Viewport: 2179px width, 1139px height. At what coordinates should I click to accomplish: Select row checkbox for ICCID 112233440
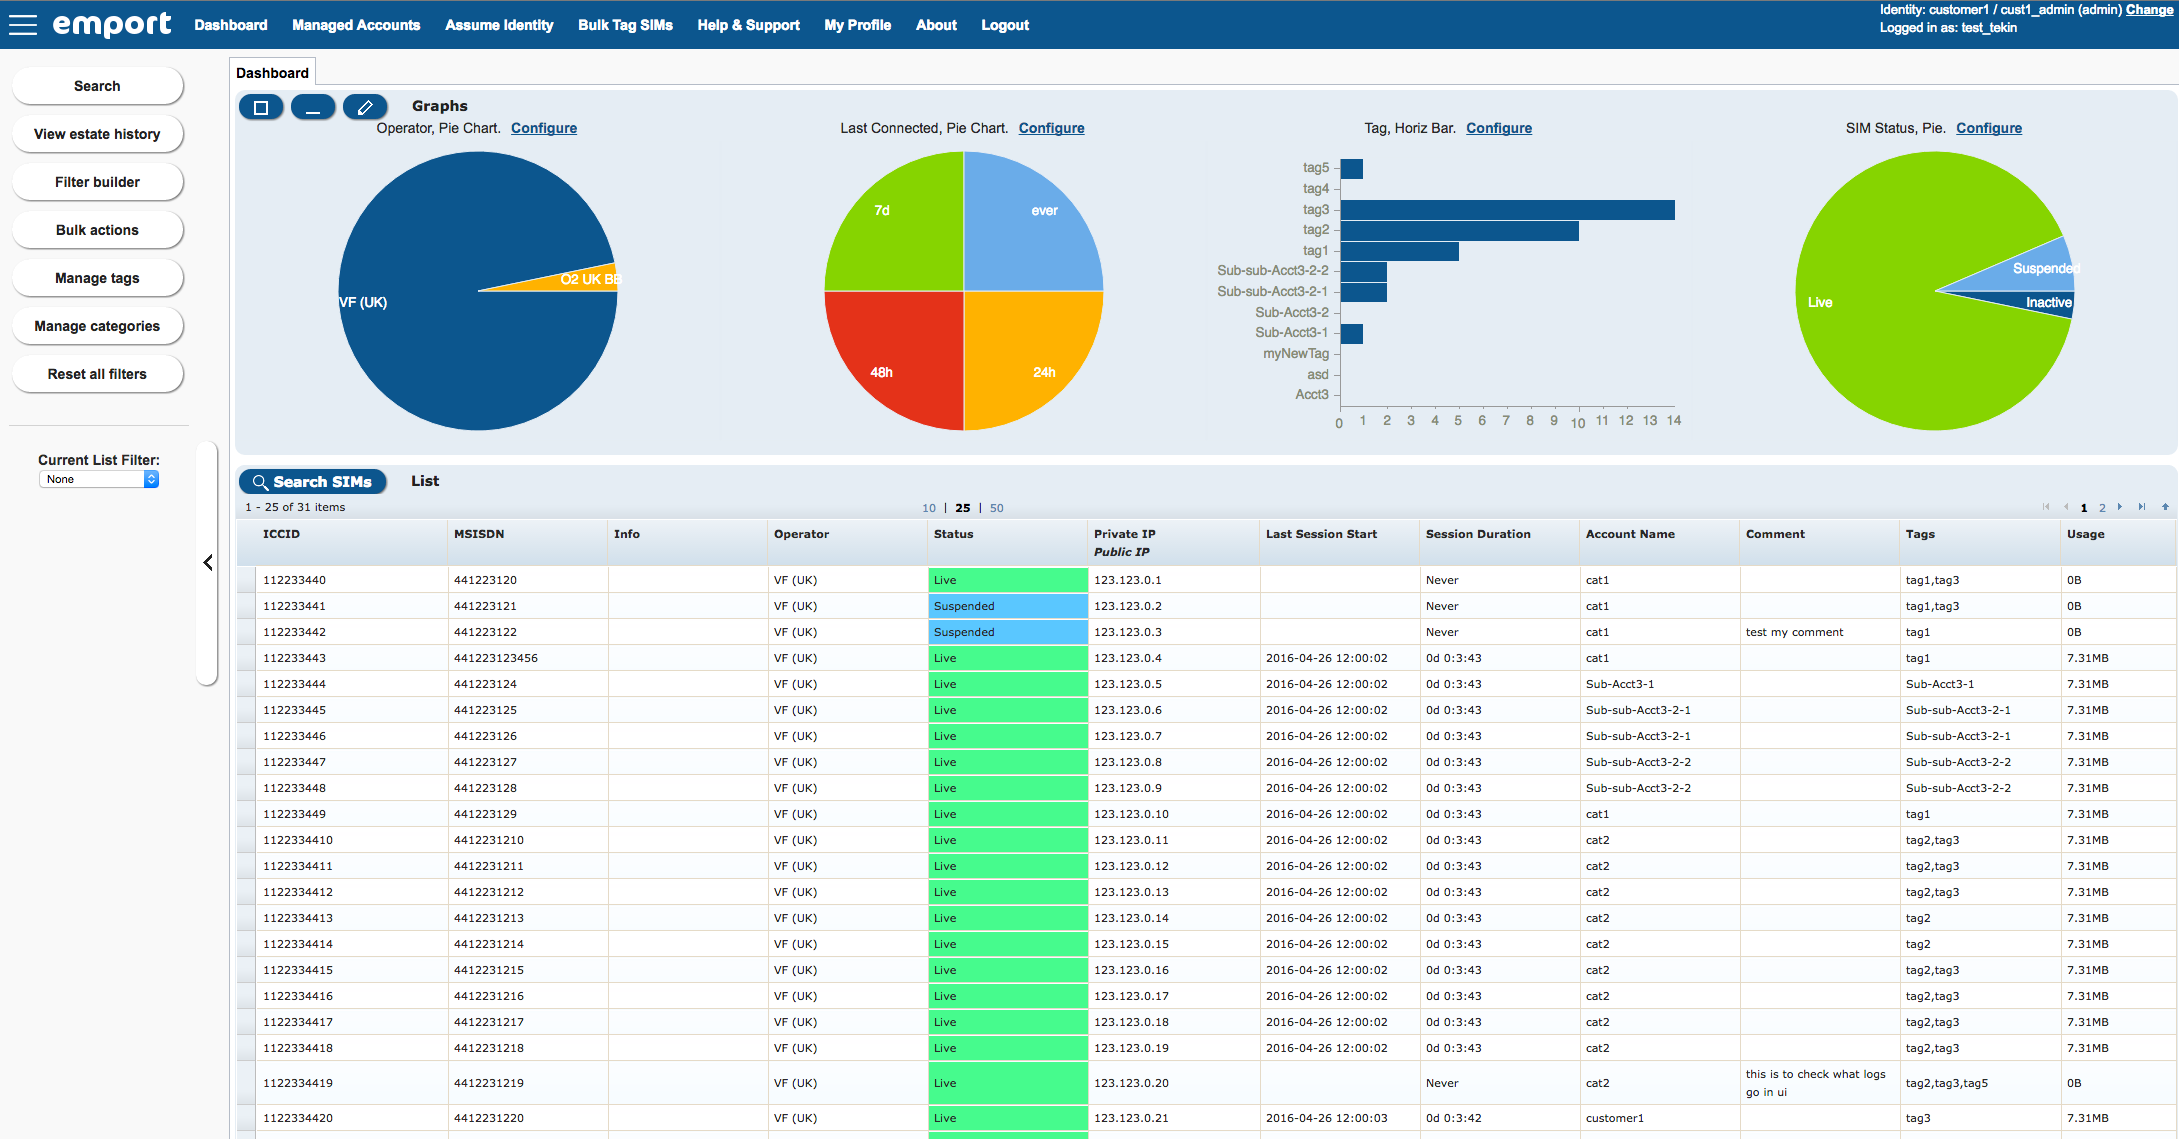click(x=246, y=580)
